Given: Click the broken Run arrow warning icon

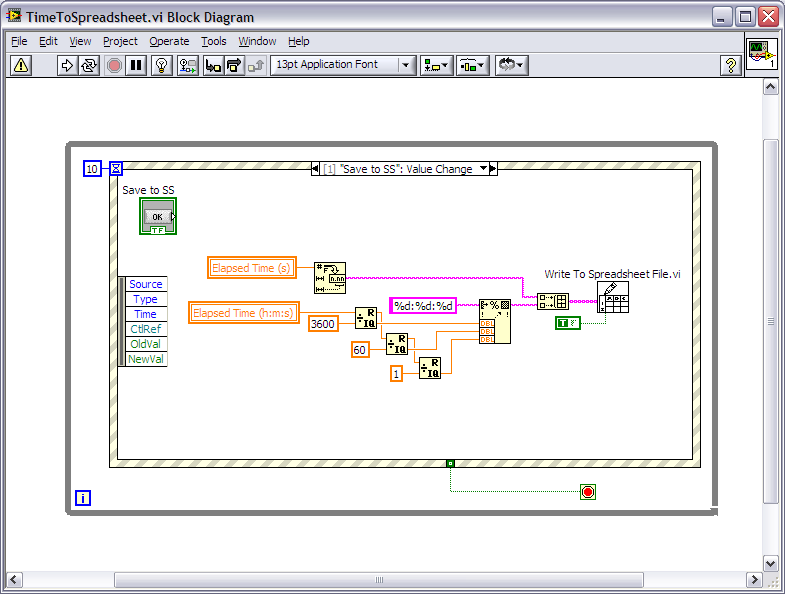Looking at the screenshot, I should [x=21, y=66].
